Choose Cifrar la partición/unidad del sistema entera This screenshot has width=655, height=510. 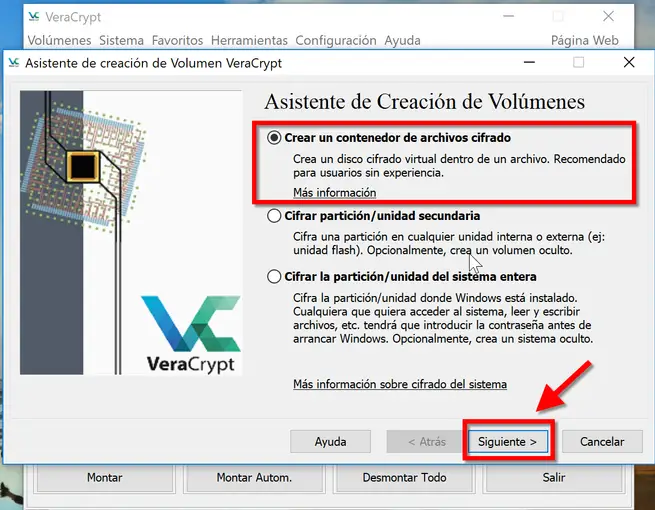[401, 277]
